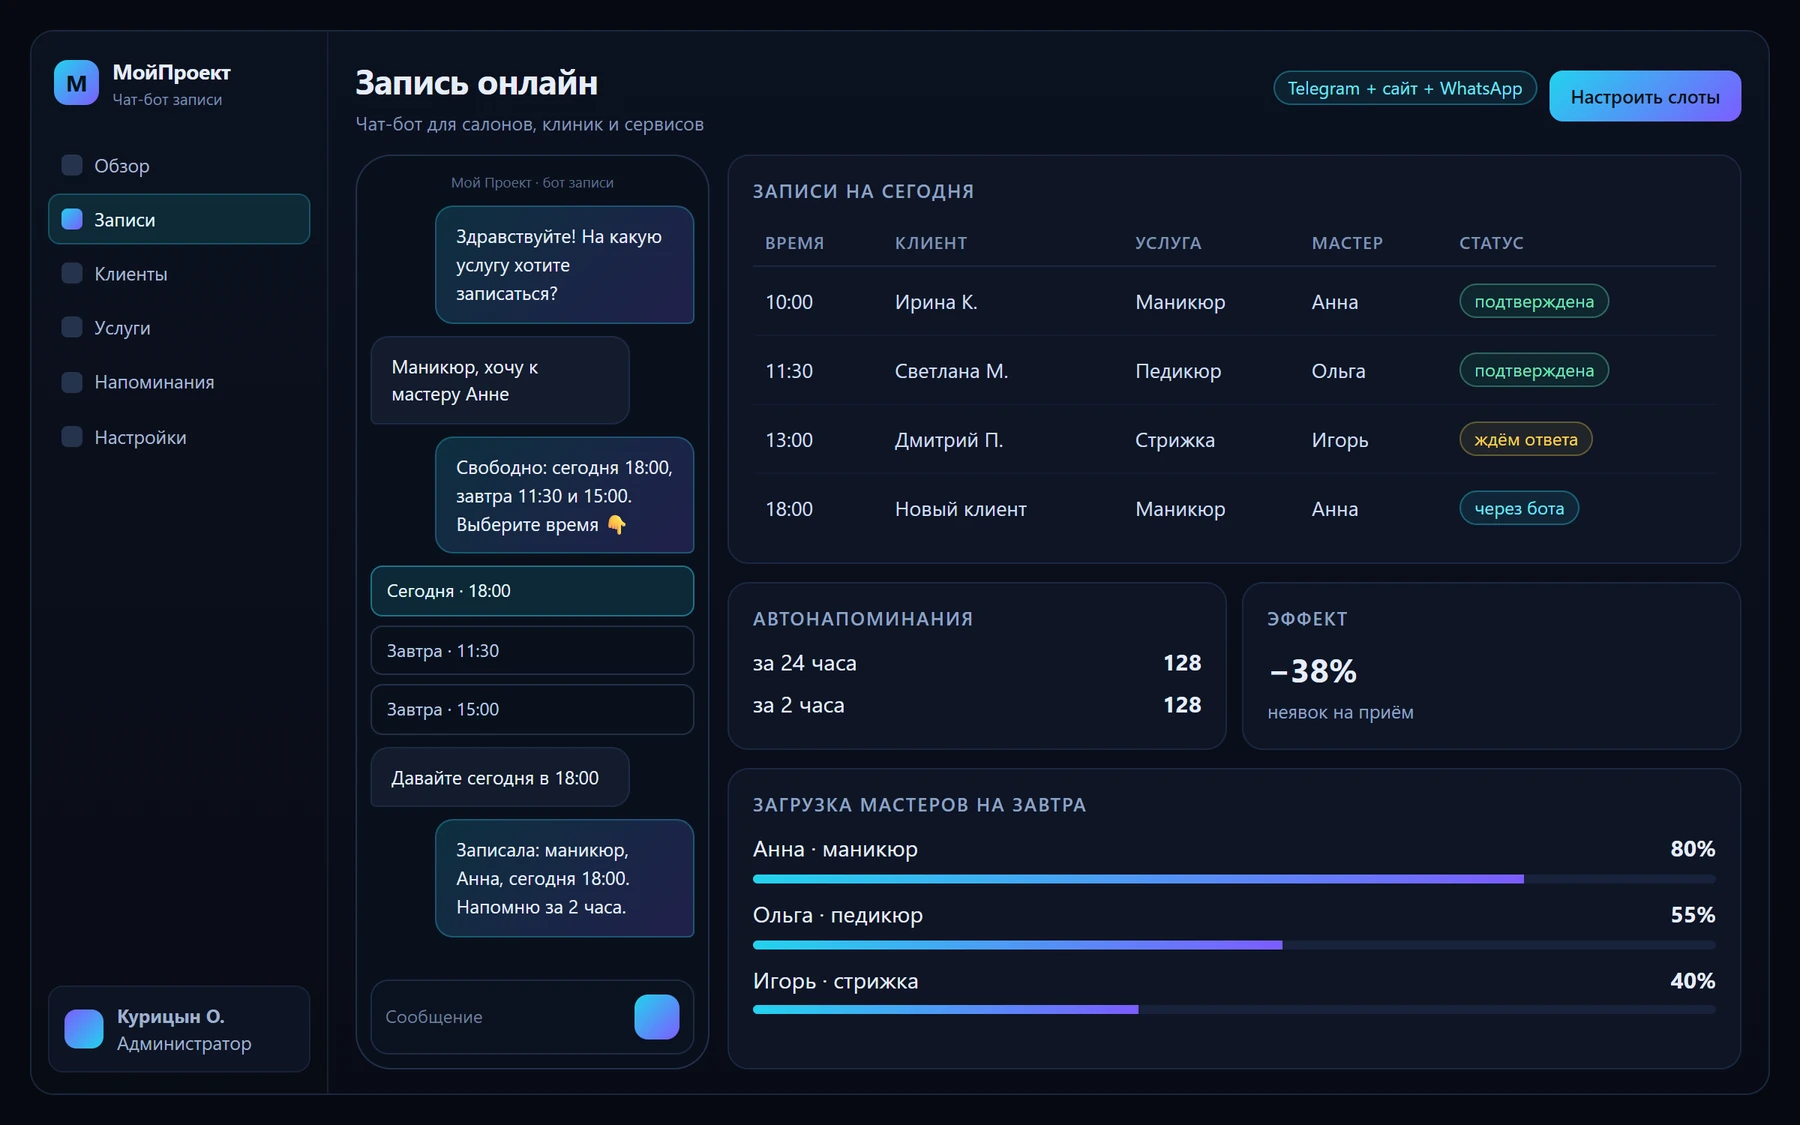Click Анна · маникюр load bar
The height and width of the screenshot is (1125, 1800).
click(1234, 879)
